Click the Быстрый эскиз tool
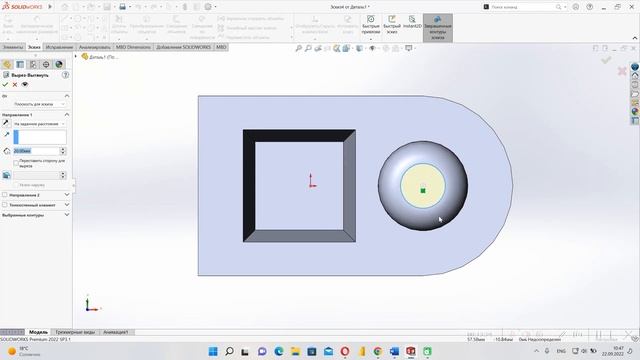Image resolution: width=640 pixels, height=360 pixels. tap(392, 25)
